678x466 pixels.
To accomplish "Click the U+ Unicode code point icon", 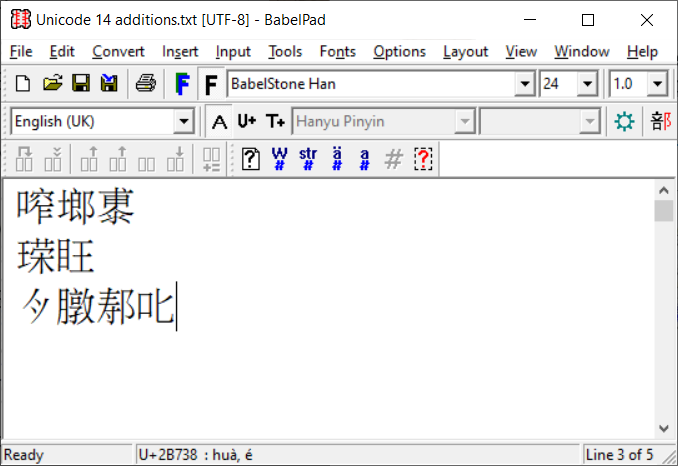I will pyautogui.click(x=247, y=121).
